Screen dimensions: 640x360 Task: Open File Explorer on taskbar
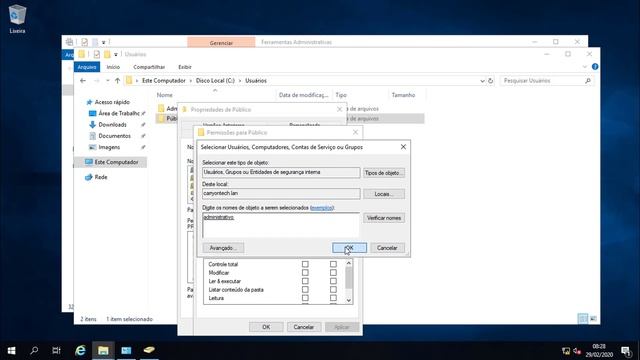point(103,350)
